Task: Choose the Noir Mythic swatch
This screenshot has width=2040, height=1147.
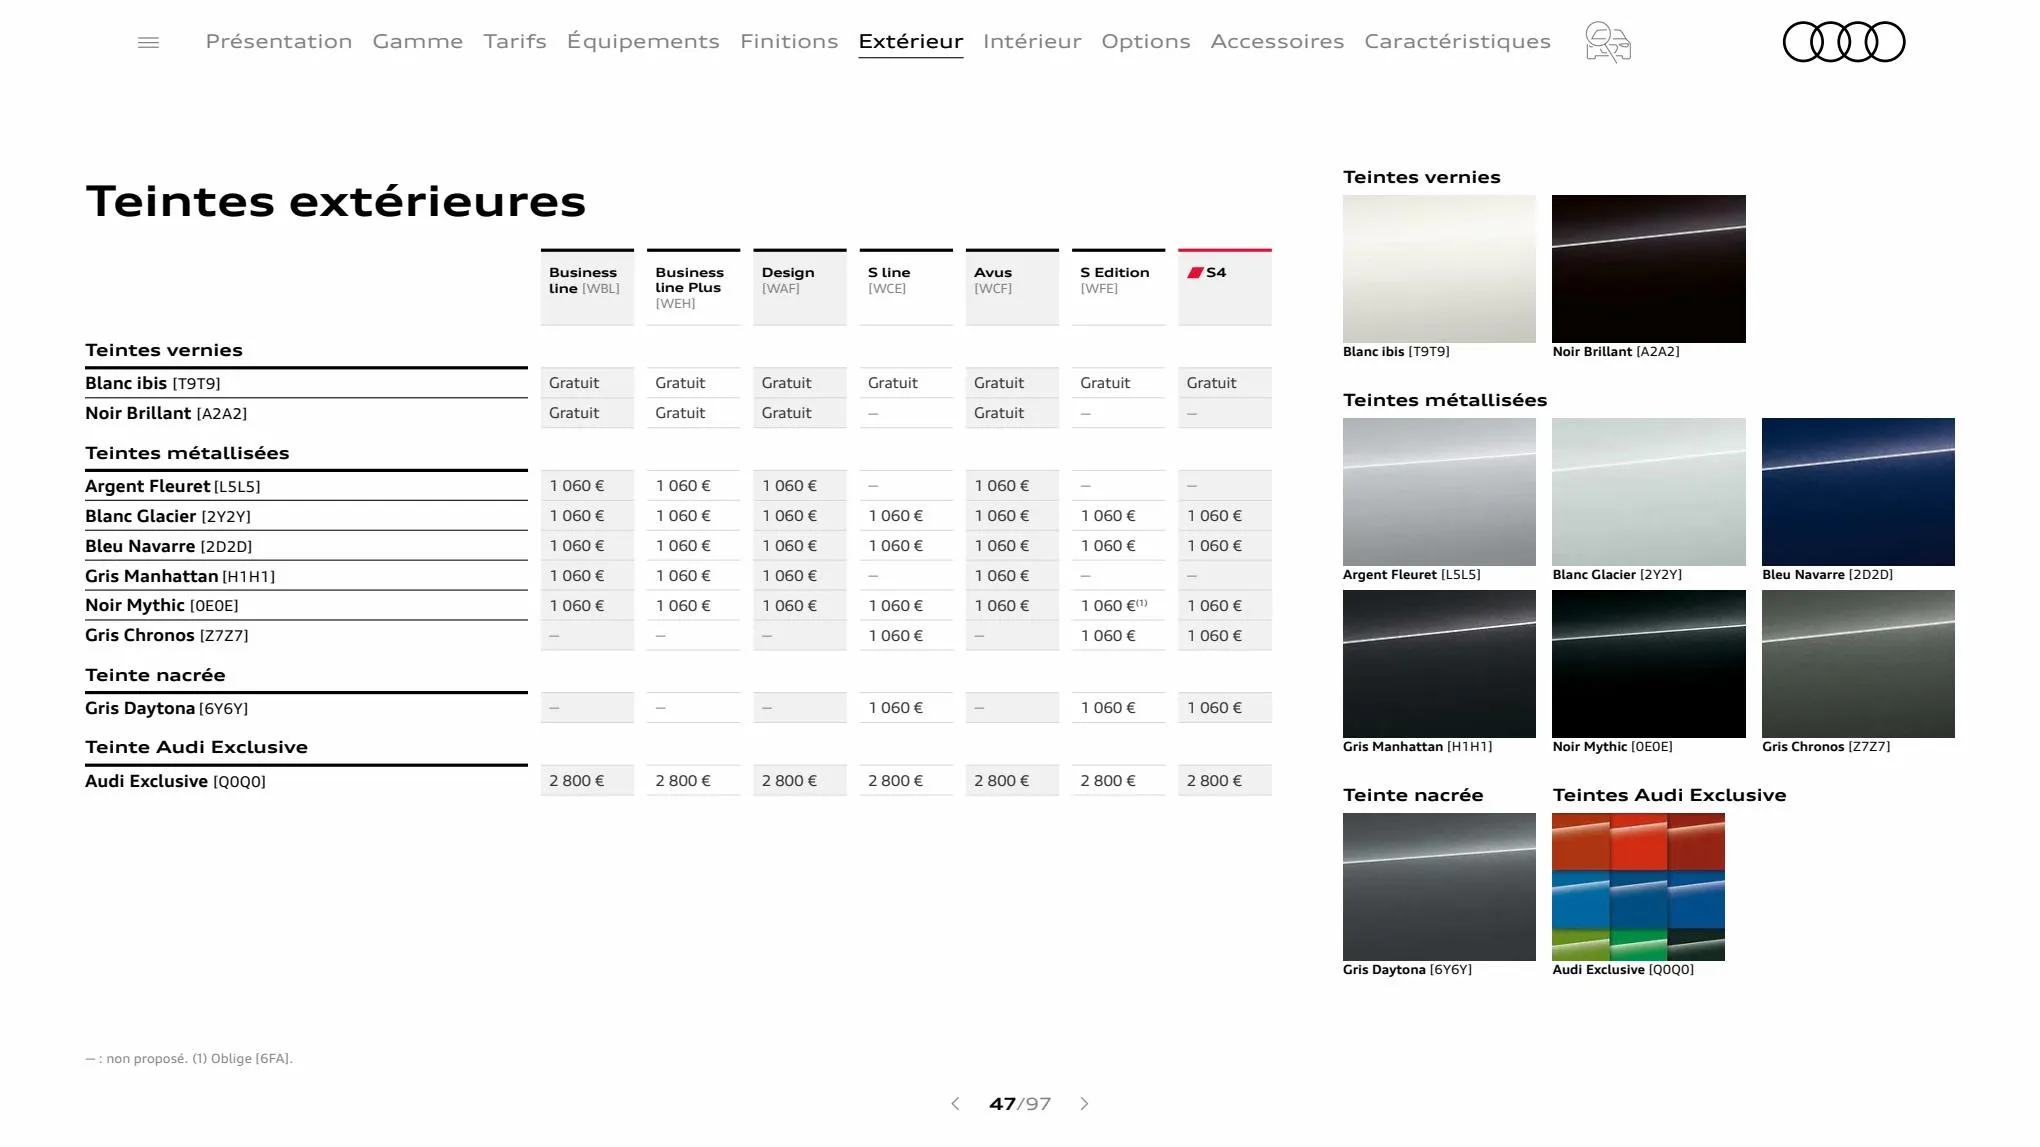Action: (x=1648, y=664)
